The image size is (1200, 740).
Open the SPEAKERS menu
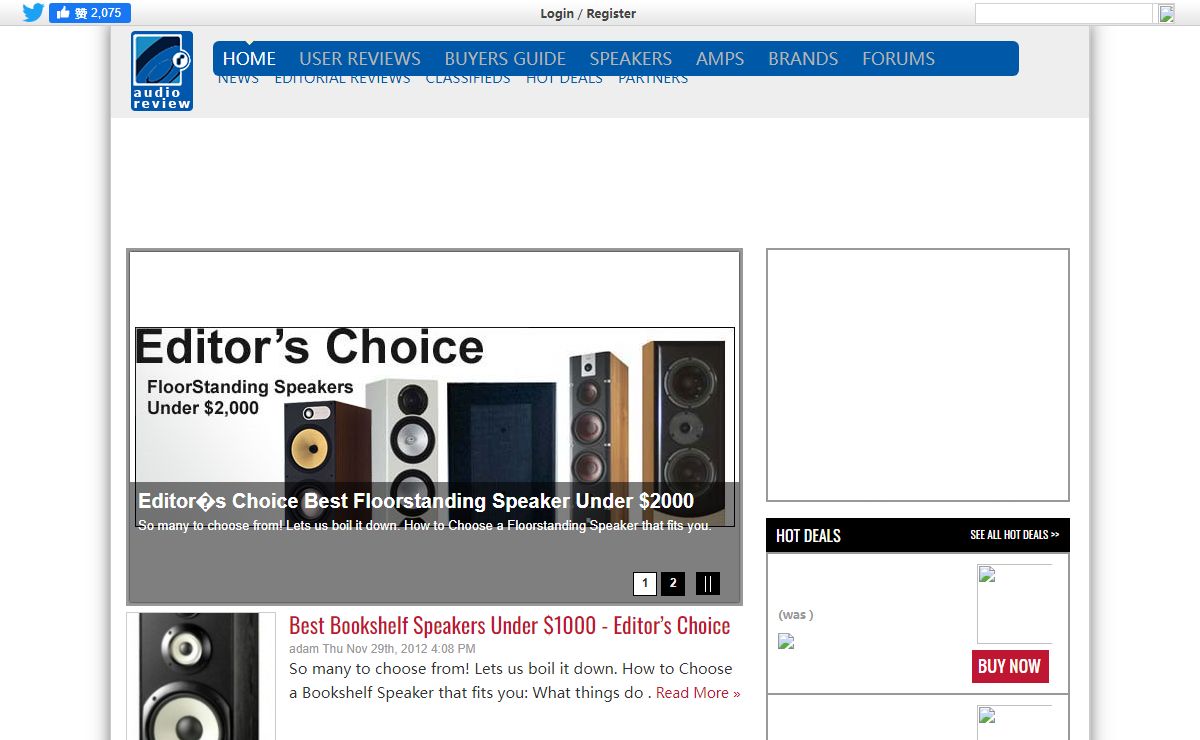tap(631, 58)
